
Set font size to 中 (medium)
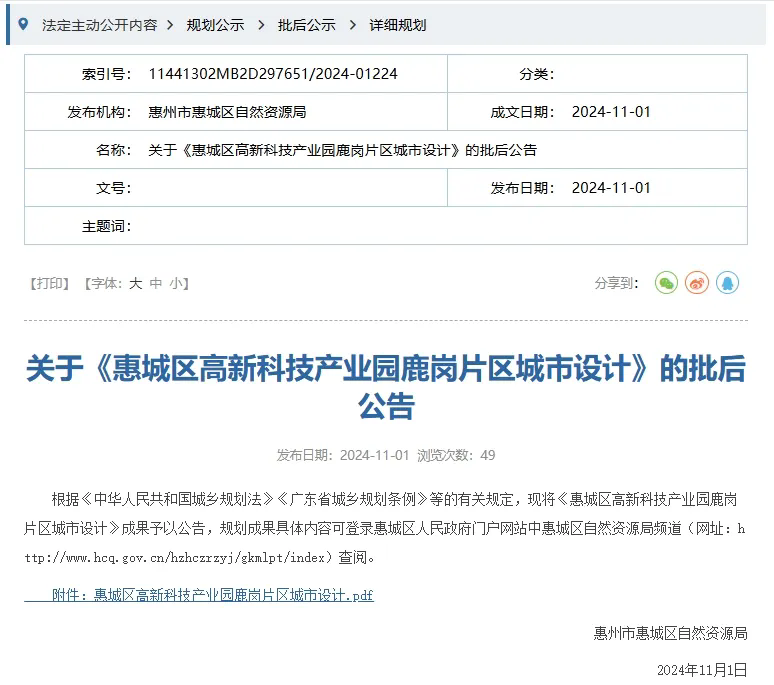[156, 283]
